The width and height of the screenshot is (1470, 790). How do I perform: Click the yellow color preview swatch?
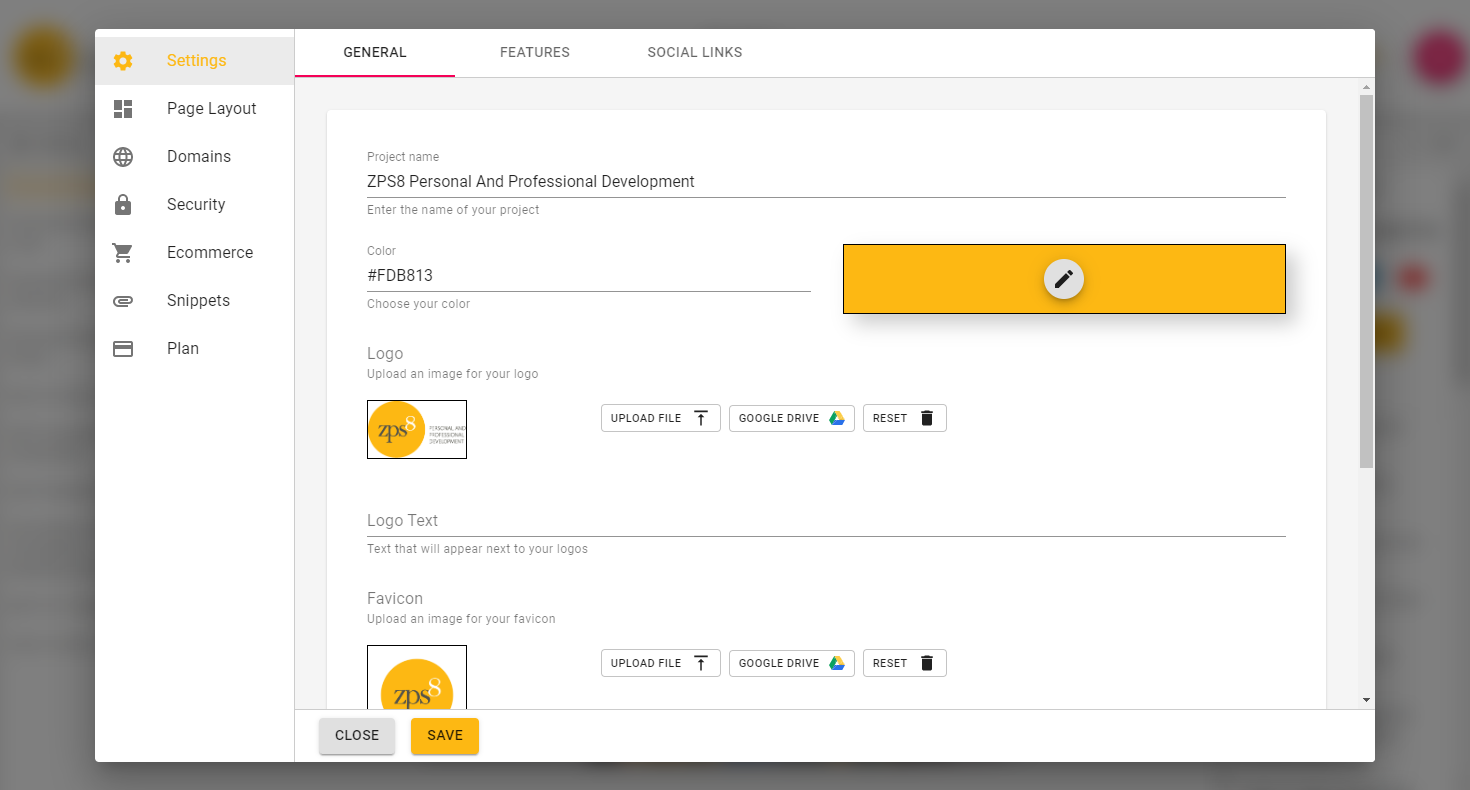(1064, 279)
